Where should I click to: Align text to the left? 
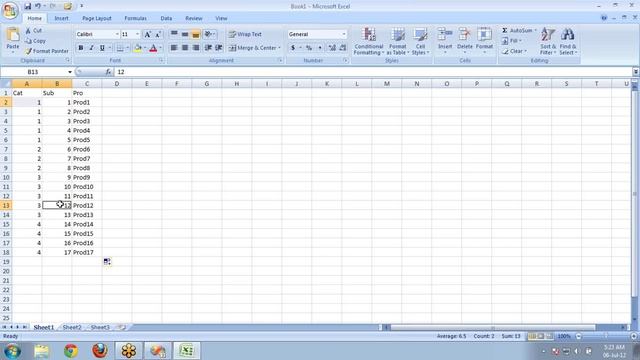(x=174, y=48)
